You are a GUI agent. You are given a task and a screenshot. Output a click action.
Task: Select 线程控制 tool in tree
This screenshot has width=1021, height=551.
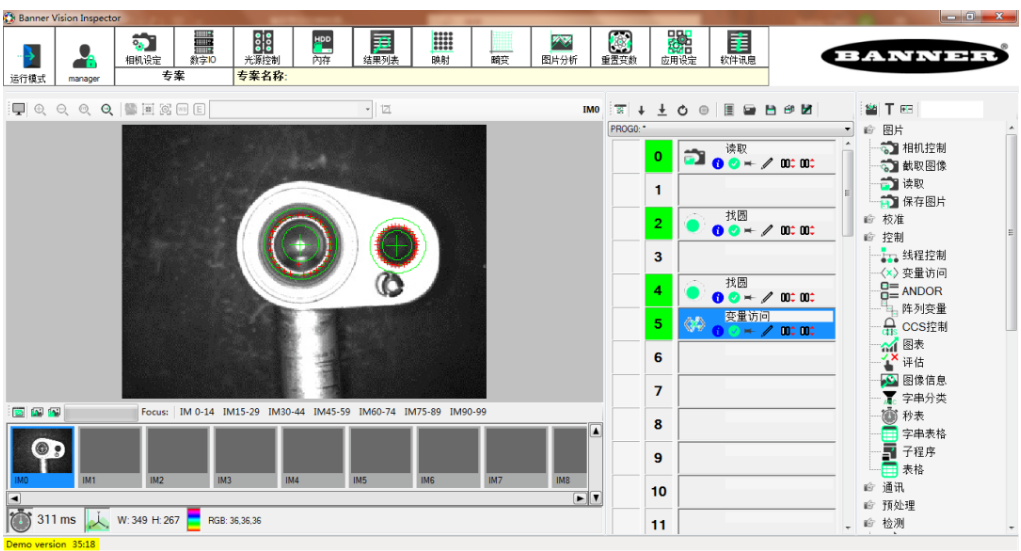(x=923, y=255)
